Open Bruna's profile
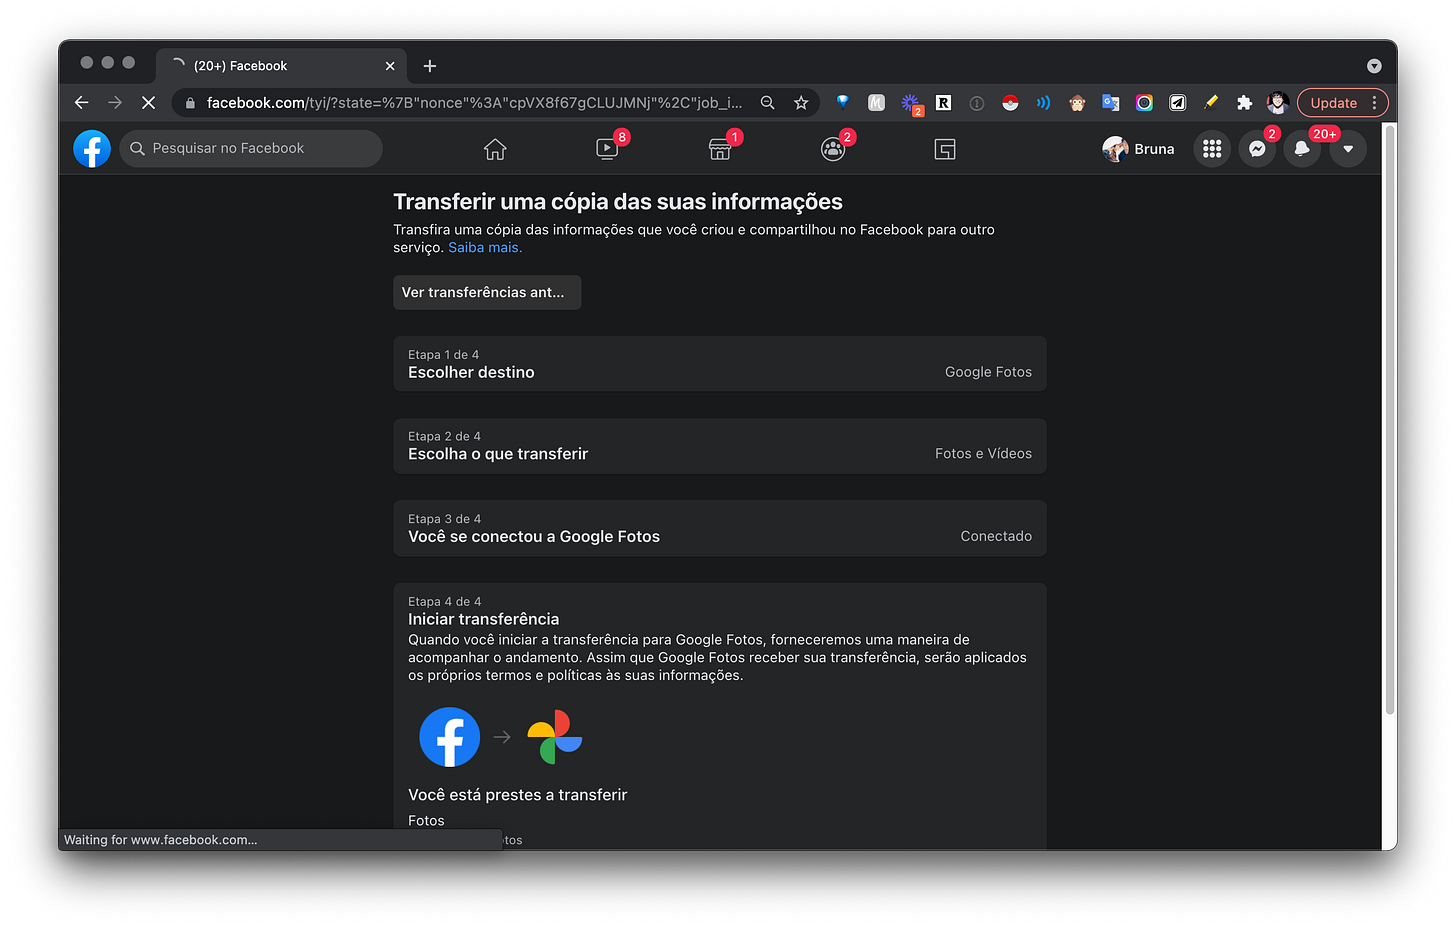The width and height of the screenshot is (1456, 928). coord(1139,149)
